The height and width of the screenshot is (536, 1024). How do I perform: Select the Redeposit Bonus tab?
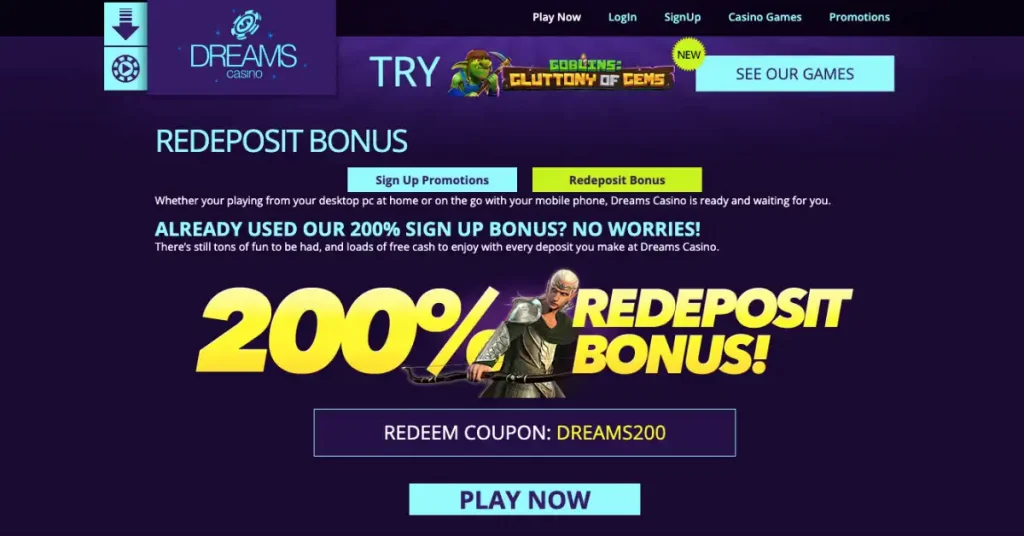617,180
